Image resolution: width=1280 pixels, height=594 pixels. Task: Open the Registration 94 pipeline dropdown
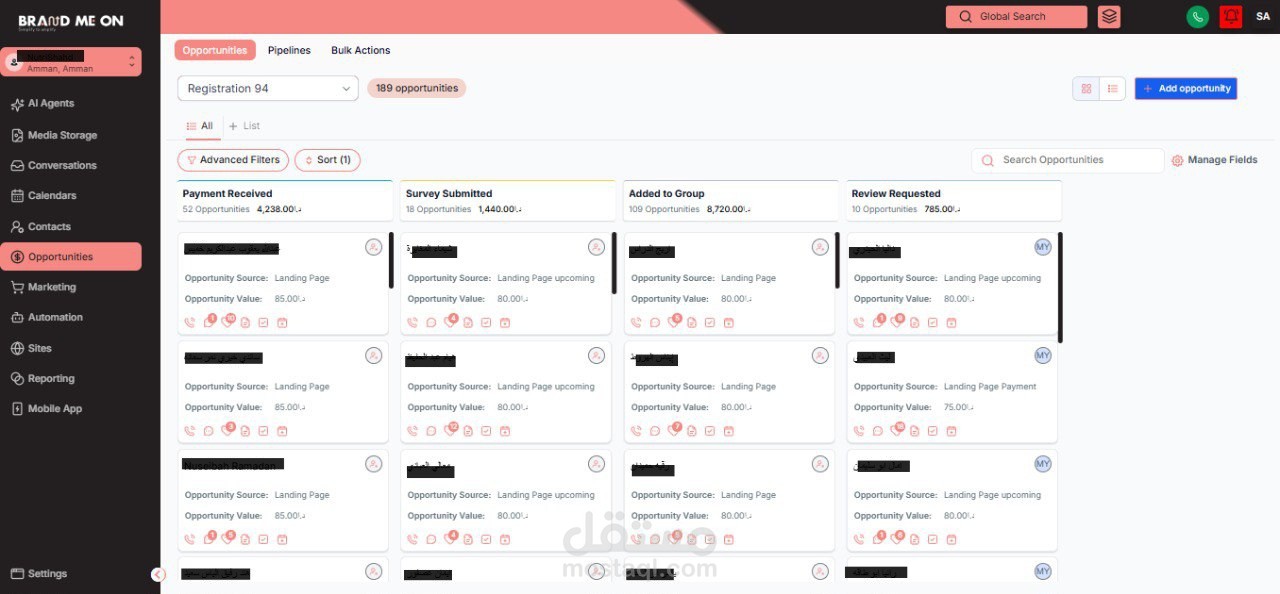click(268, 88)
